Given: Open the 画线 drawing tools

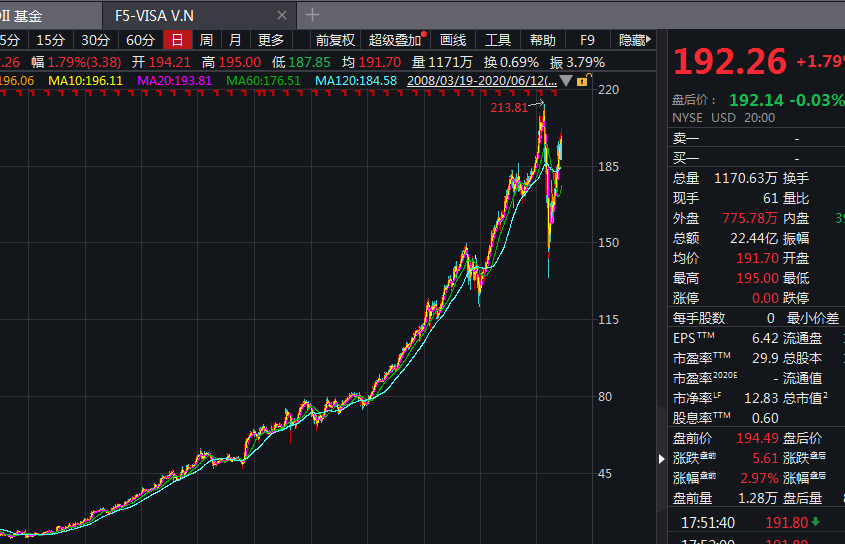Looking at the screenshot, I should (x=453, y=40).
